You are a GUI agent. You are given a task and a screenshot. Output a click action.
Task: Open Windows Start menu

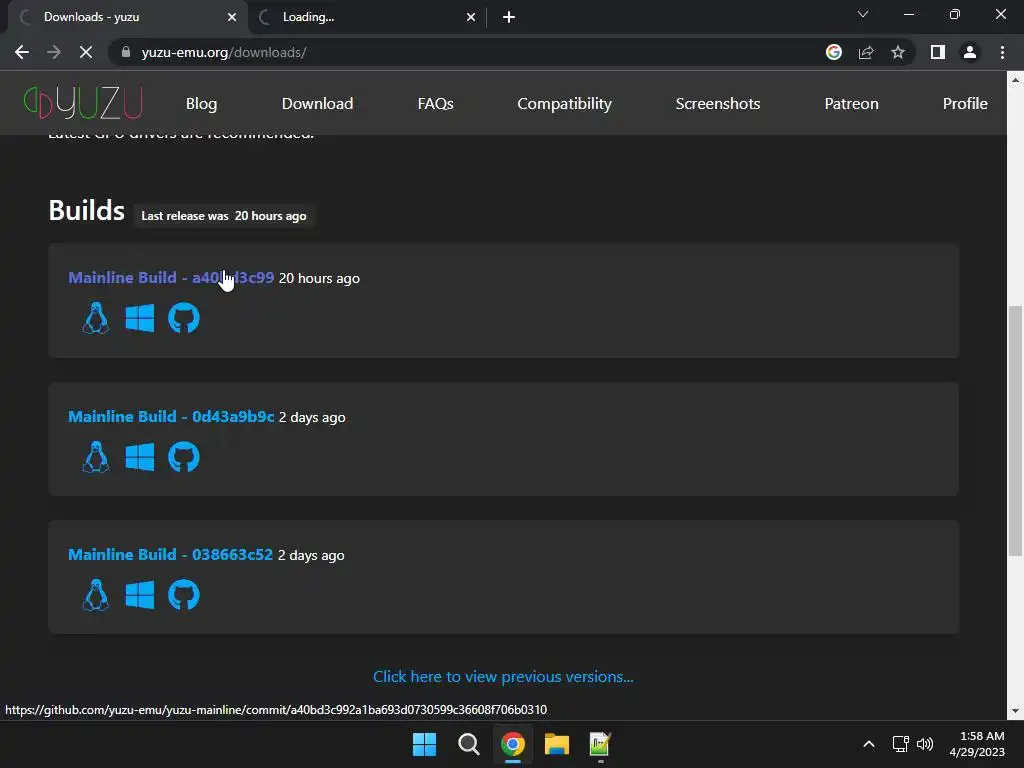(x=424, y=744)
